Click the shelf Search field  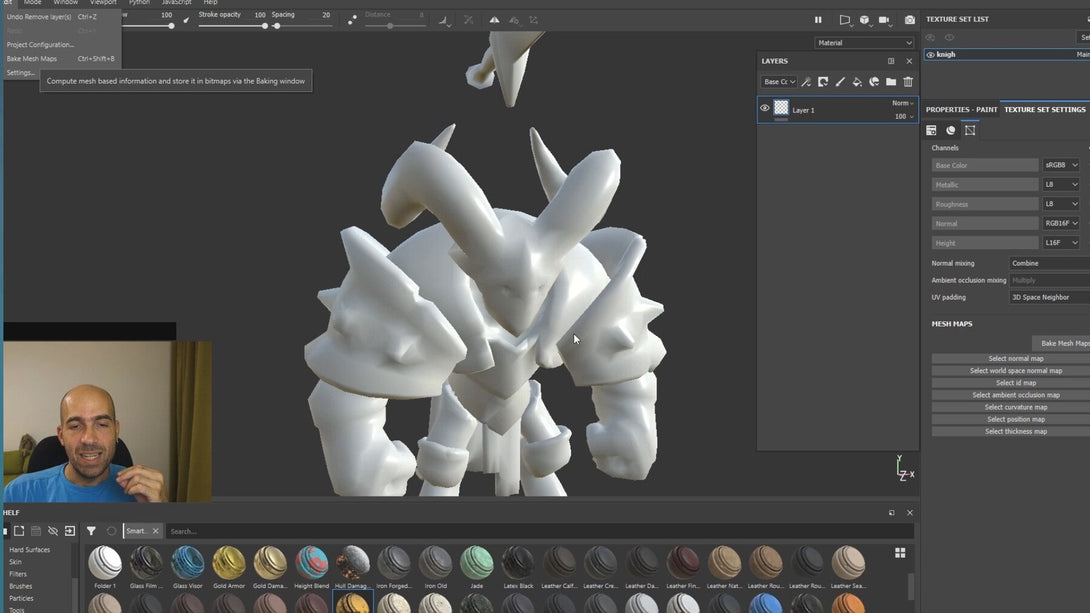[x=539, y=531]
